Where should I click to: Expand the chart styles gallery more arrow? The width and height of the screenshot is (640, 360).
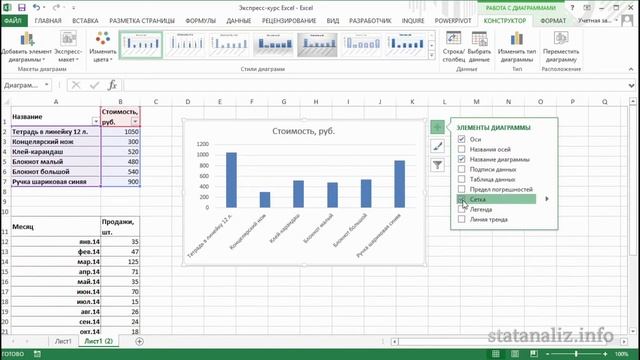(x=432, y=56)
